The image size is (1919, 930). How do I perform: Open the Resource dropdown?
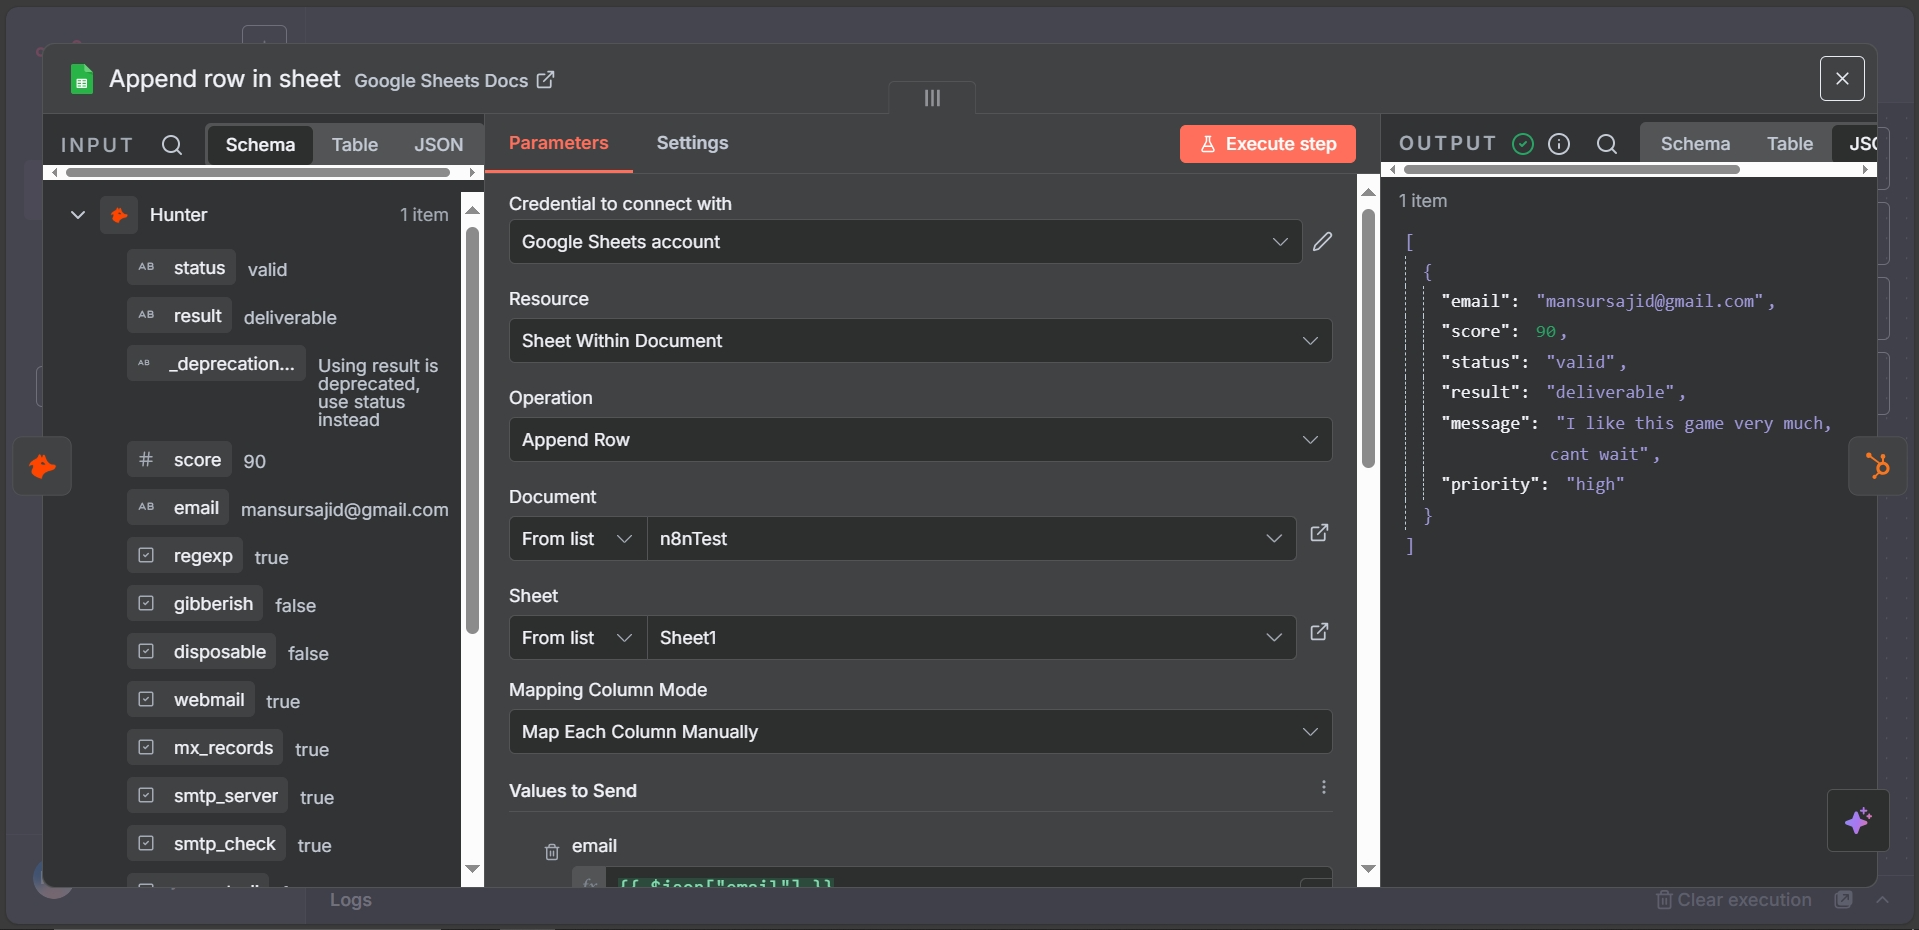tap(920, 341)
